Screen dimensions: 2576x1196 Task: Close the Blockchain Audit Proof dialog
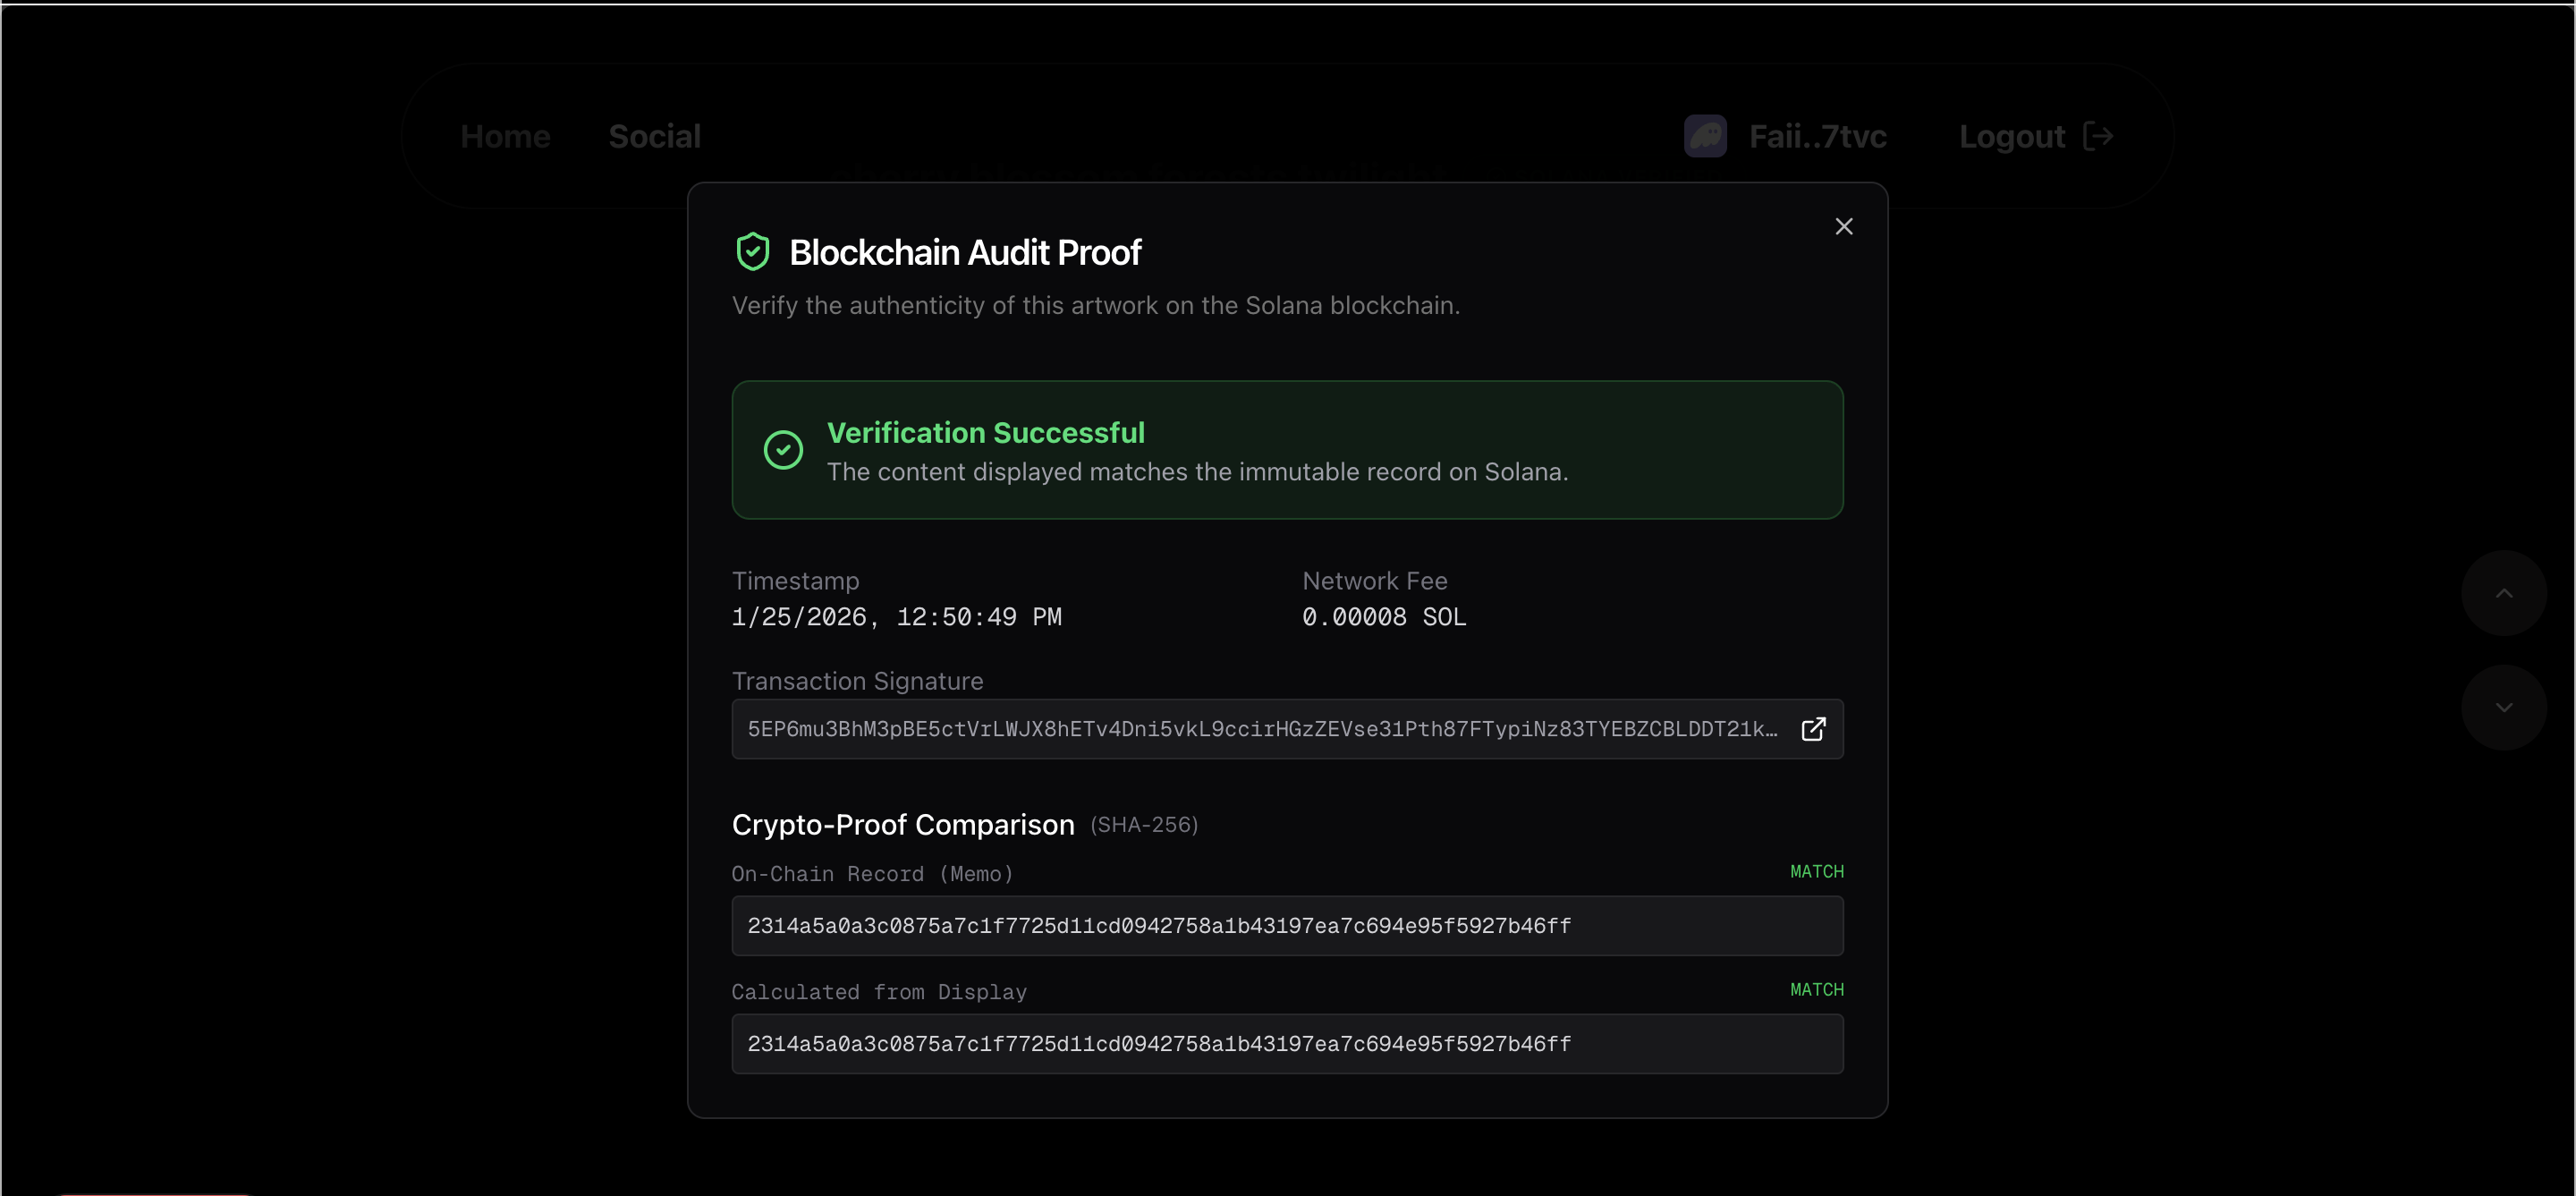1843,227
